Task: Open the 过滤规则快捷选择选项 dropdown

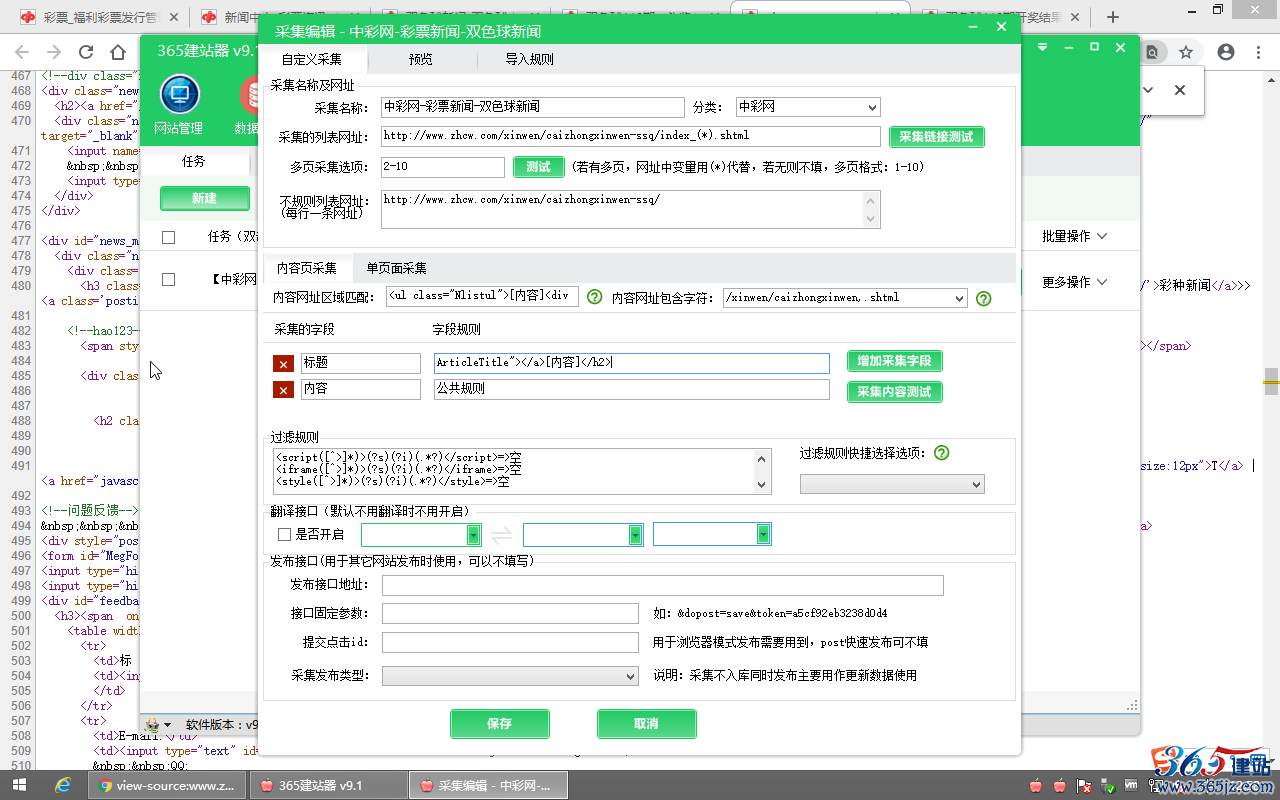Action: pos(892,484)
